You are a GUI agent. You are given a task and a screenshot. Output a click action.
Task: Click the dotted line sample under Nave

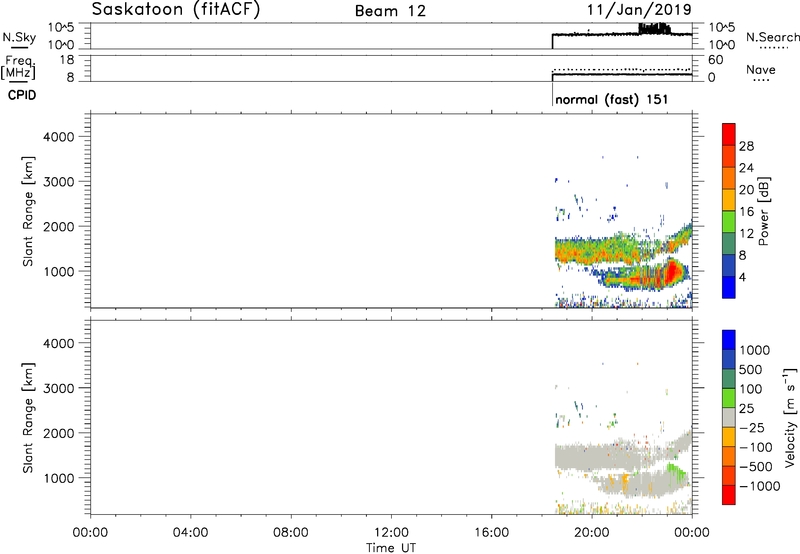click(761, 80)
